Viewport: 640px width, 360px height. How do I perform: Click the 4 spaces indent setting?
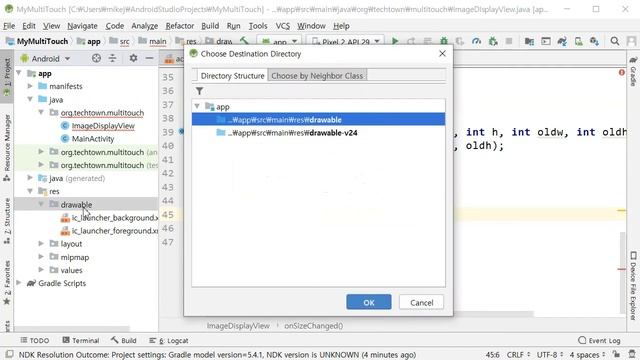pos(587,355)
